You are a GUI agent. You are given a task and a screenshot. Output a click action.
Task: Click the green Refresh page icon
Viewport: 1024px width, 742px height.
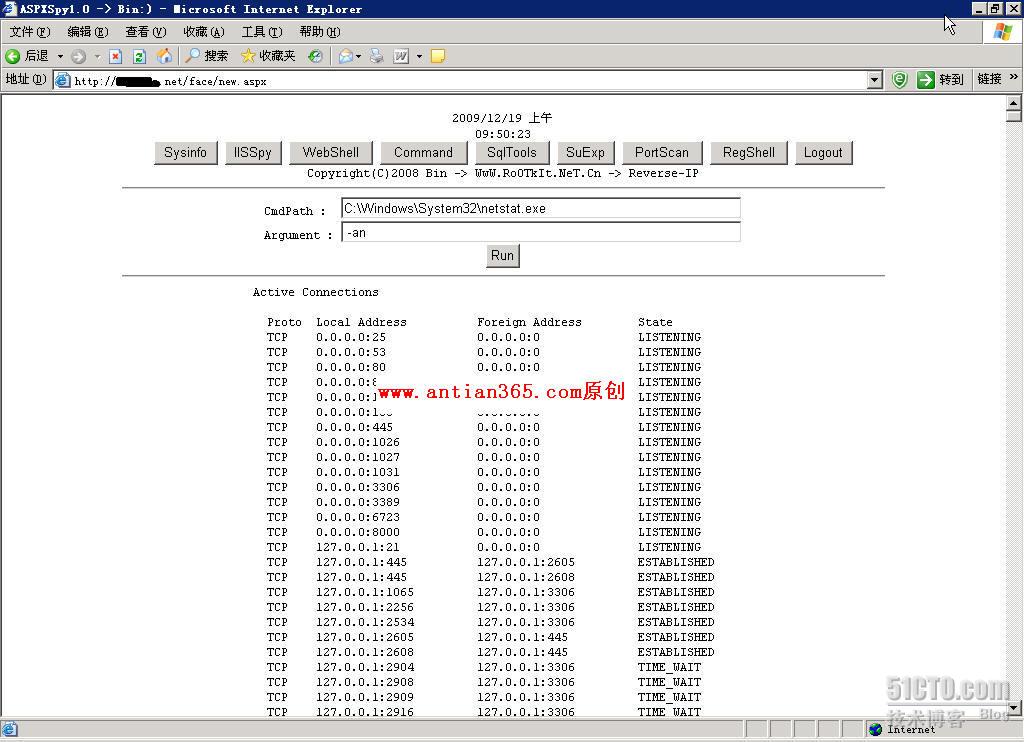(139, 56)
